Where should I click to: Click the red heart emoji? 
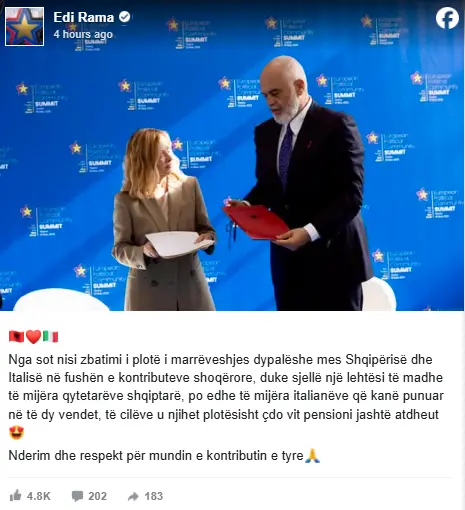(33, 337)
